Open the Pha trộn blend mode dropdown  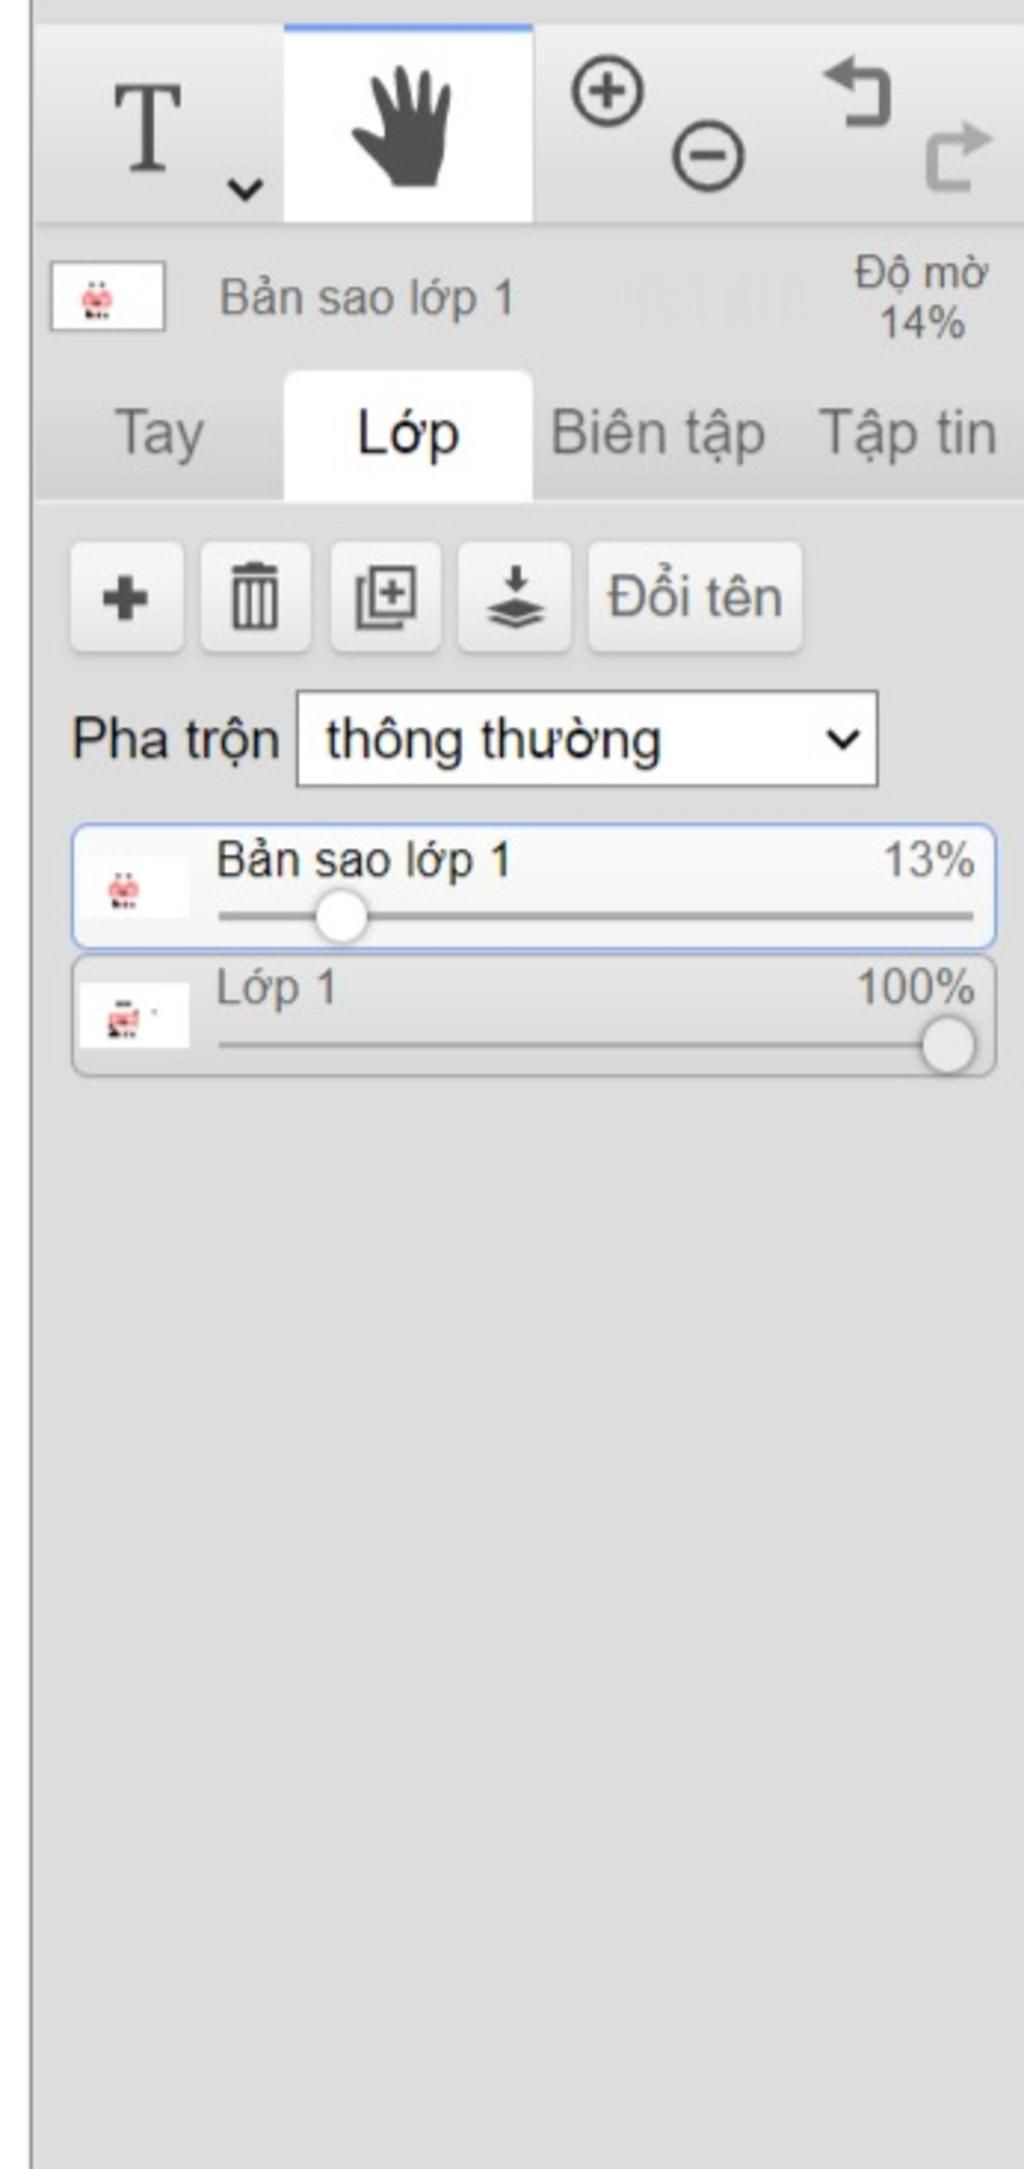587,739
